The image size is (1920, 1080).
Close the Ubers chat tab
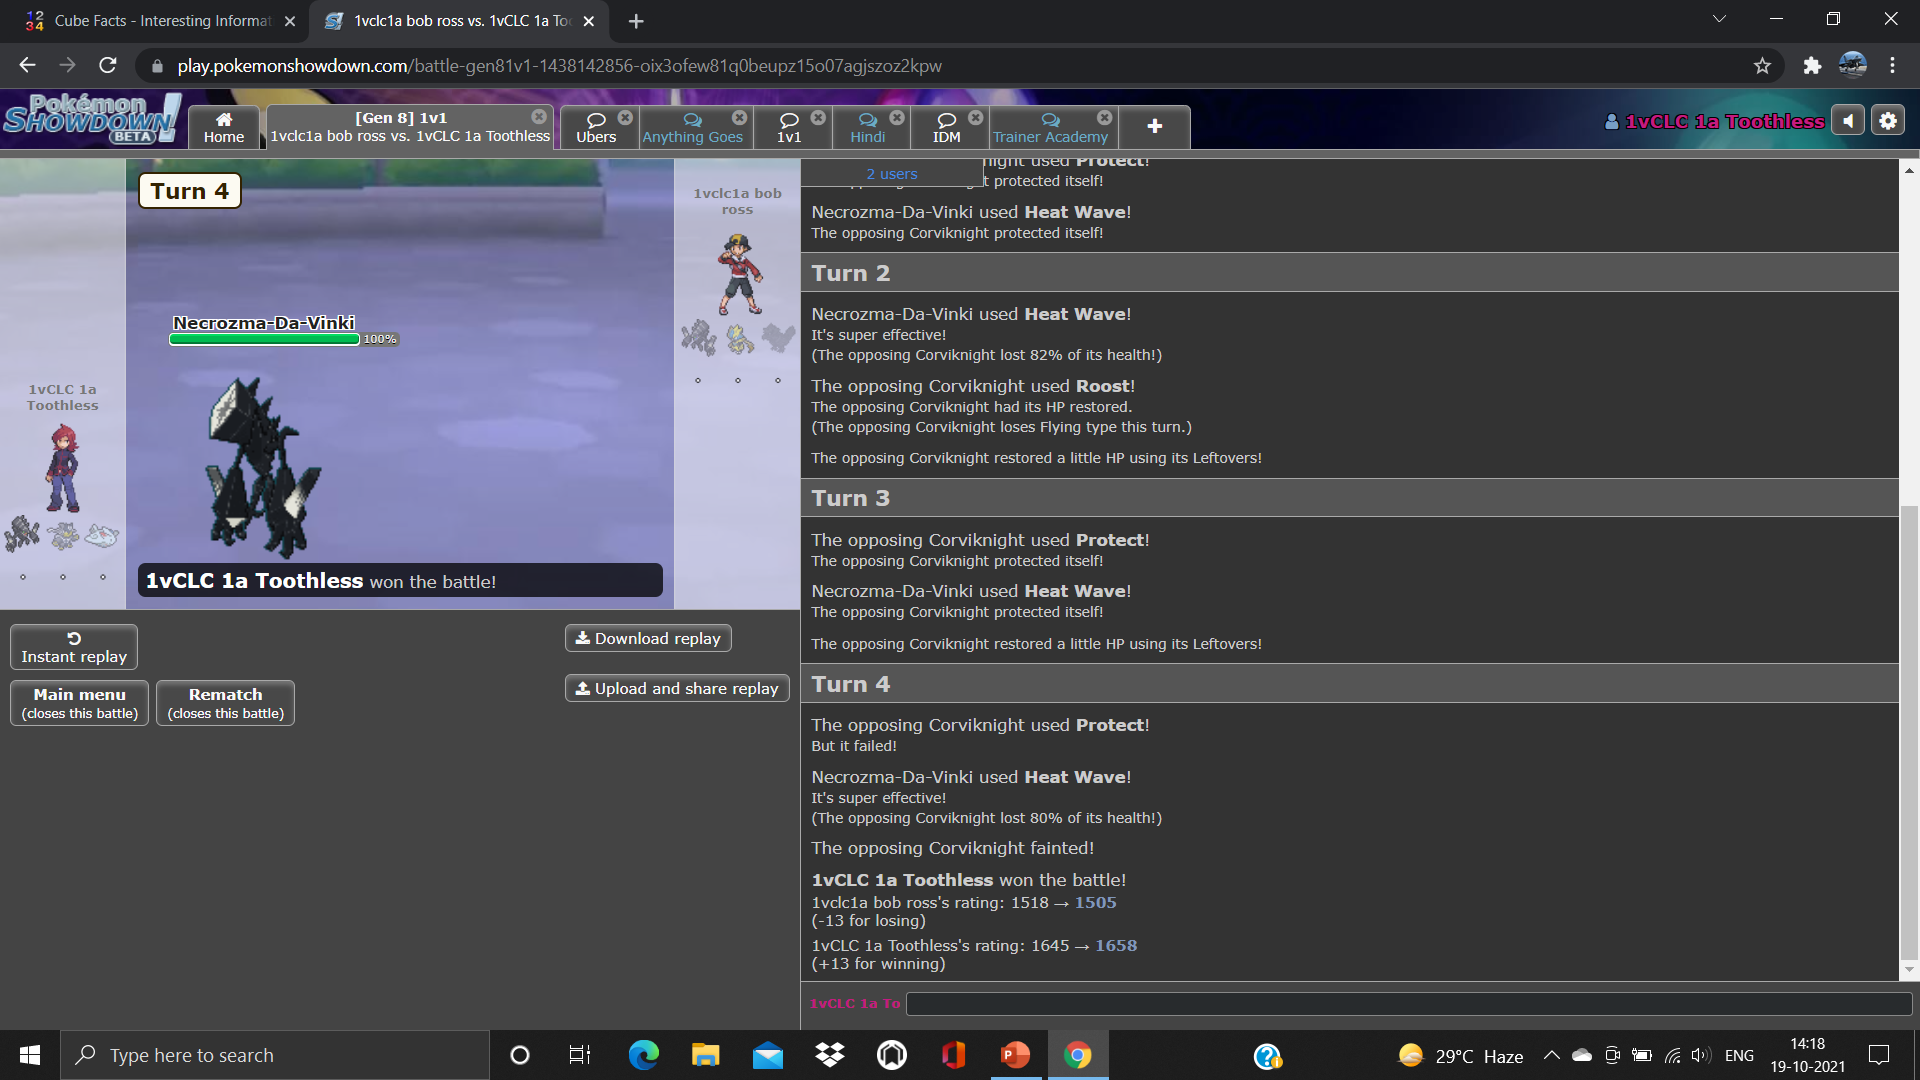pyautogui.click(x=625, y=117)
